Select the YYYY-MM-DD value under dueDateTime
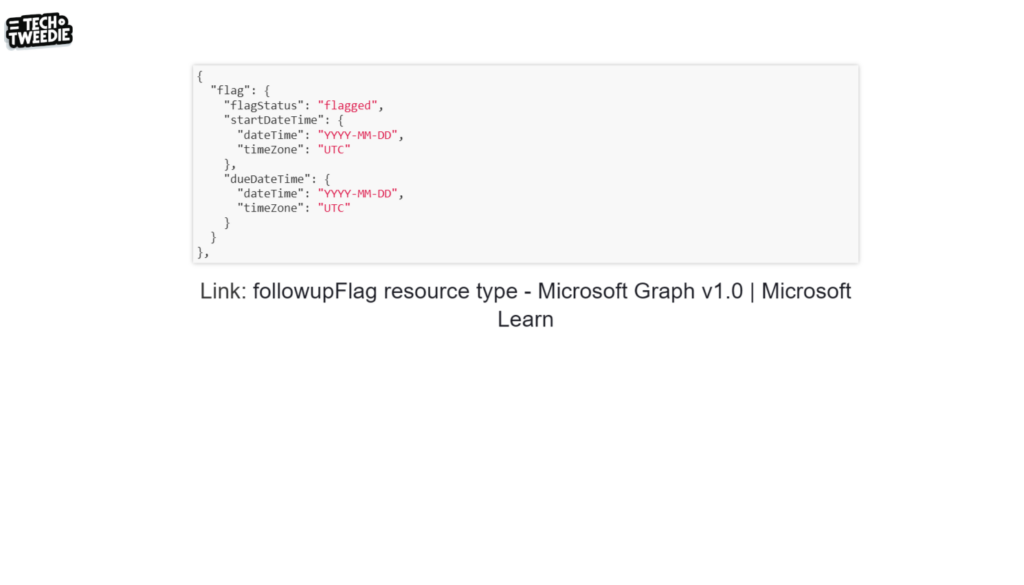The height and width of the screenshot is (585, 1024). tap(360, 193)
